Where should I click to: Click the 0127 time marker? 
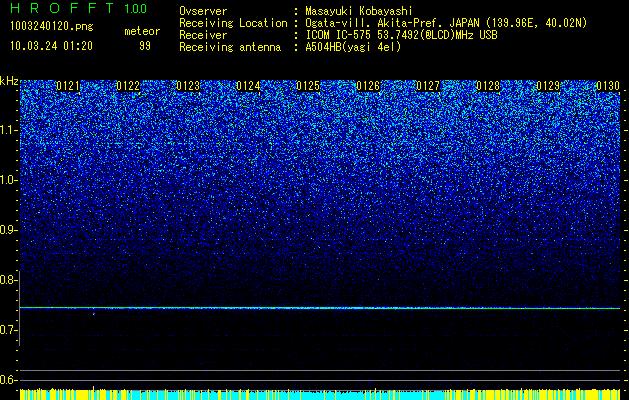428,86
